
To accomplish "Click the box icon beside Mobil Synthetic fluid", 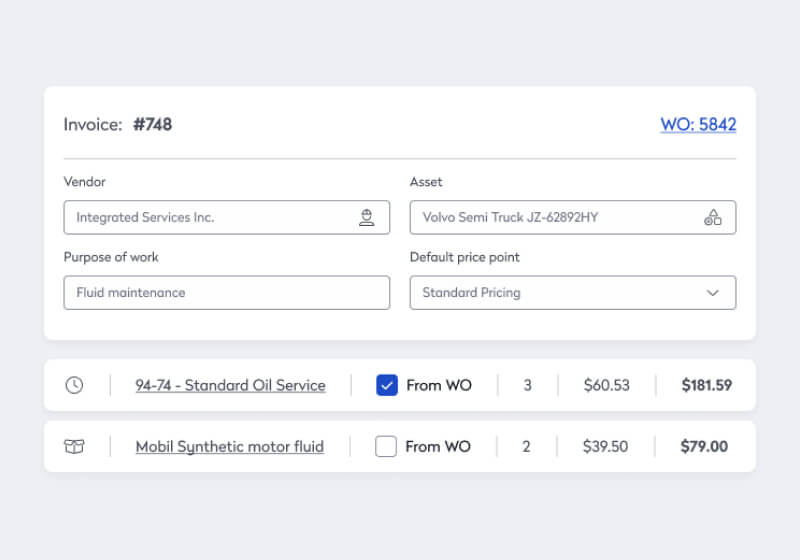I will click(x=74, y=447).
